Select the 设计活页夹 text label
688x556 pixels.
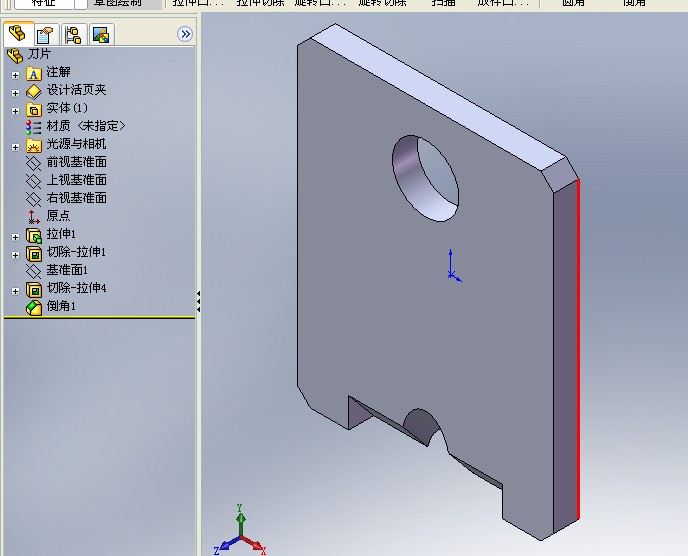click(x=77, y=90)
